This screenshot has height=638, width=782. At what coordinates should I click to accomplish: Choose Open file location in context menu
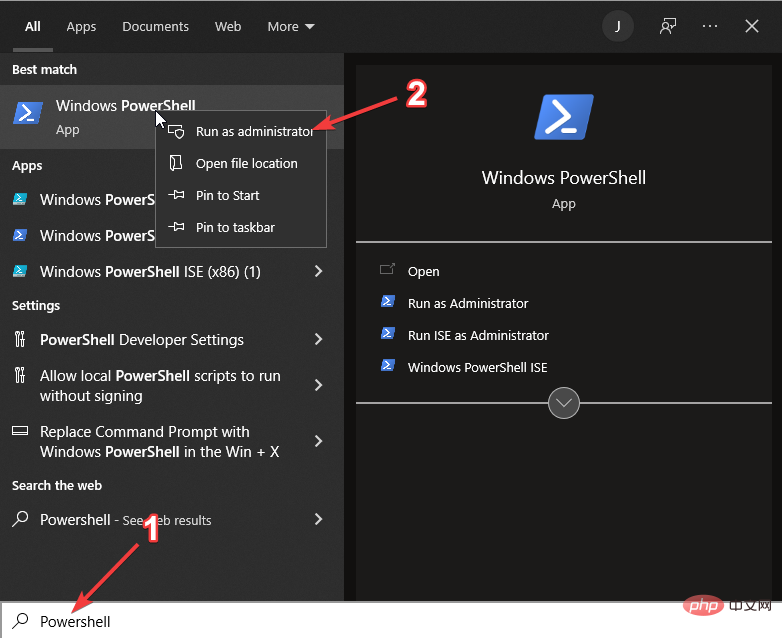(x=241, y=164)
